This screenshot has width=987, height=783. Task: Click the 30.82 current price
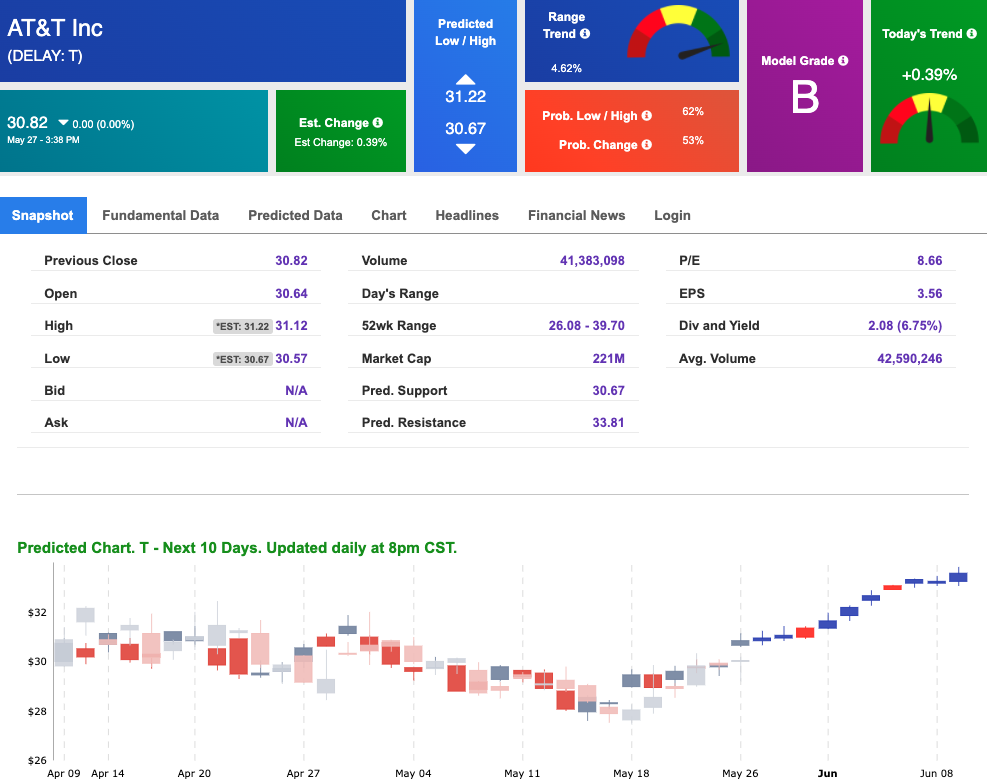(27, 123)
